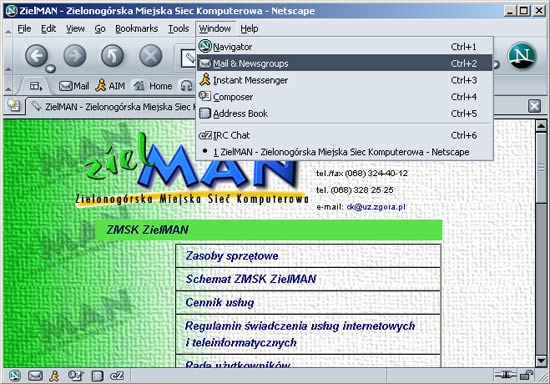Choose Mail & Newsgroups from Window menu

pyautogui.click(x=344, y=63)
